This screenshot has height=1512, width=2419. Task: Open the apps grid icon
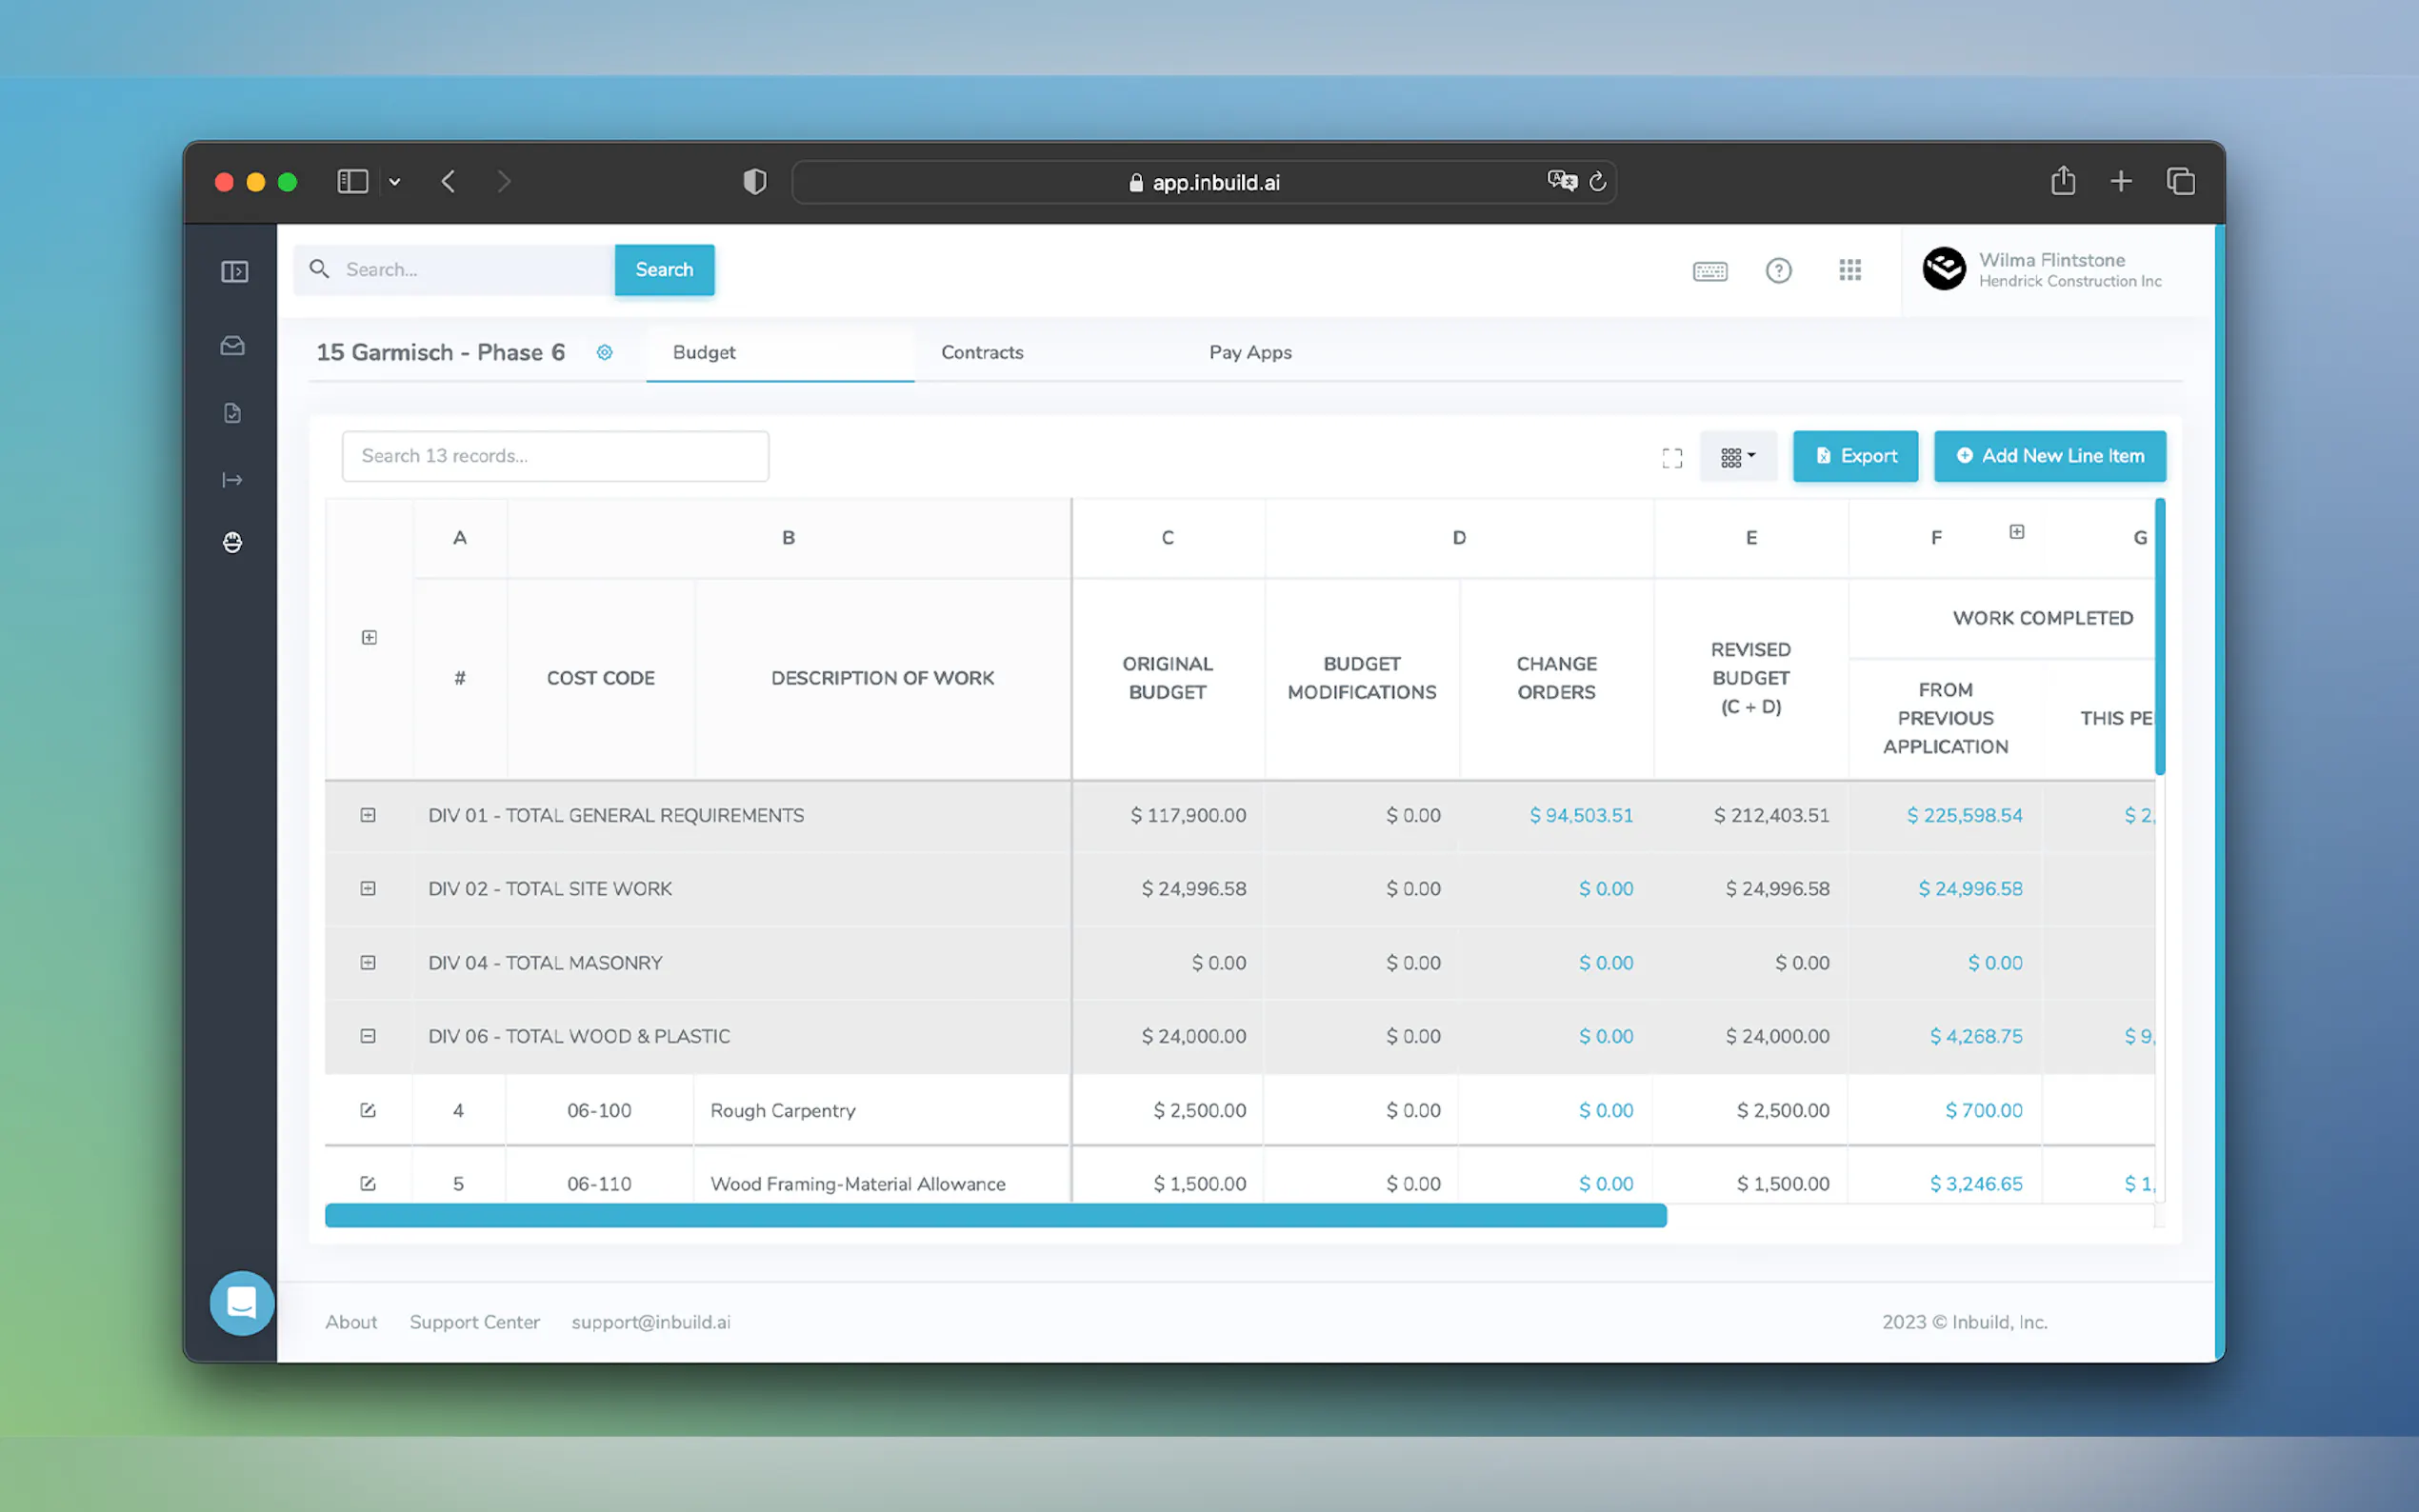pyautogui.click(x=1849, y=270)
